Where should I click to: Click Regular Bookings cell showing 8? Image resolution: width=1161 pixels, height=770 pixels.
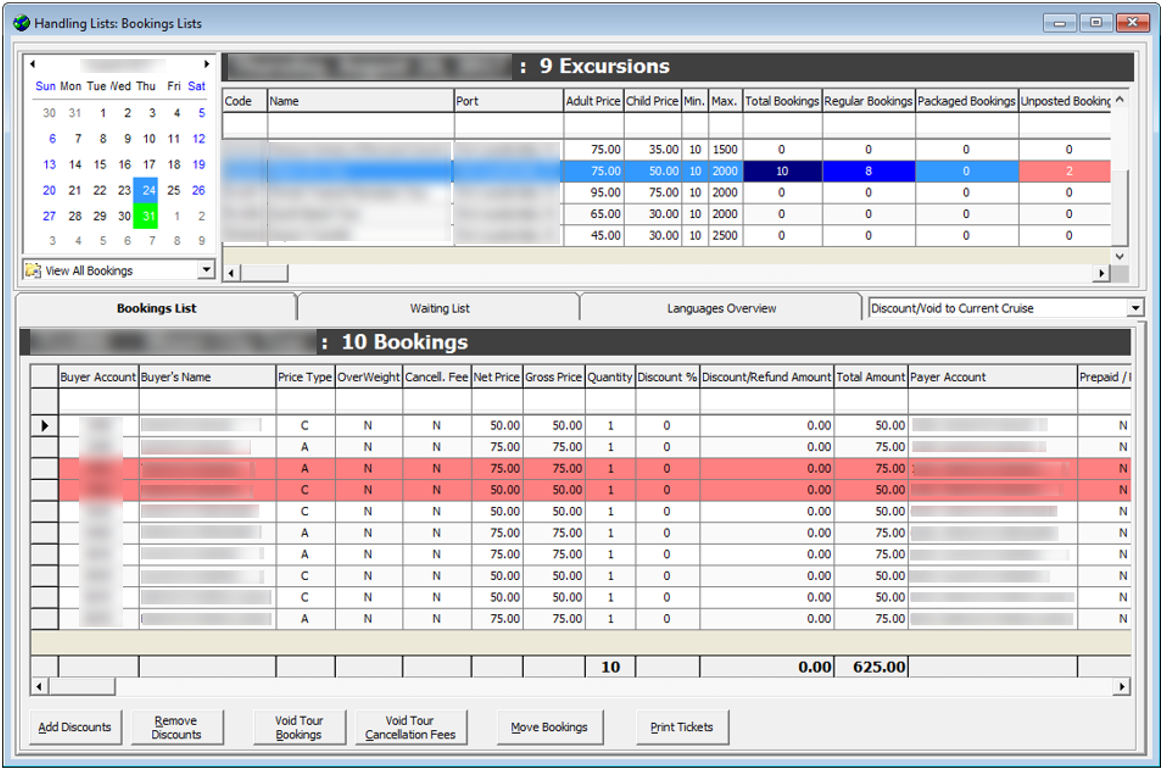pos(869,171)
